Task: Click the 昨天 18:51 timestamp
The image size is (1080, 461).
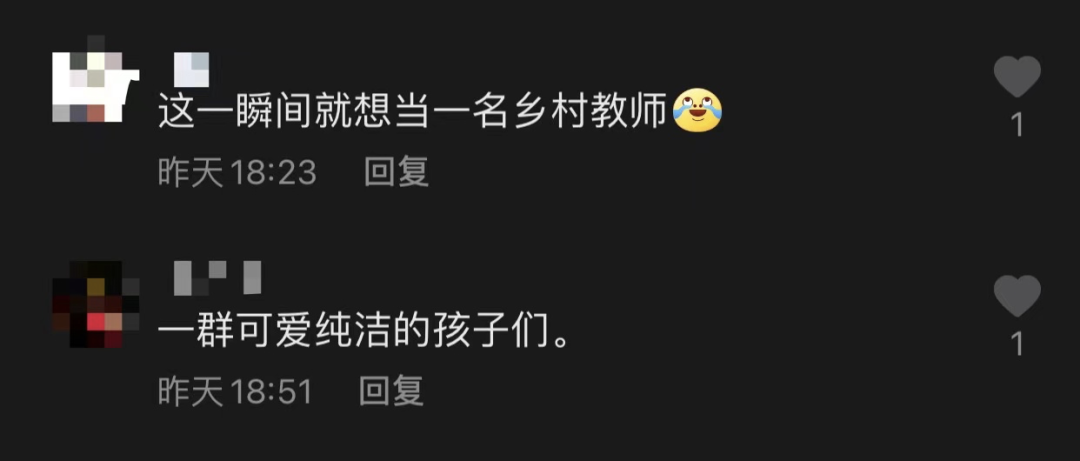Action: pos(235,391)
